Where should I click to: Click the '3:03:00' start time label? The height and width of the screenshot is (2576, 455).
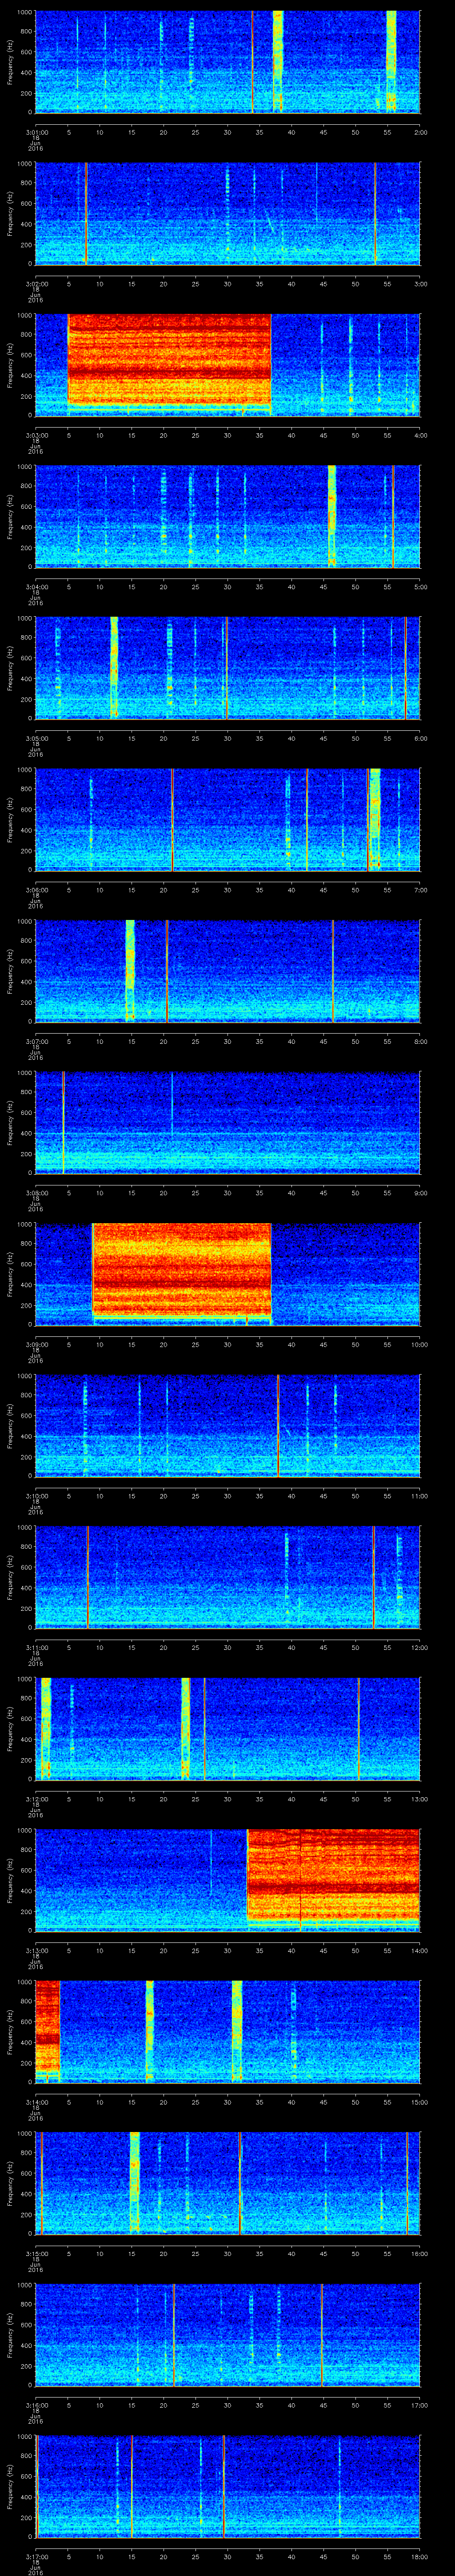tap(36, 435)
